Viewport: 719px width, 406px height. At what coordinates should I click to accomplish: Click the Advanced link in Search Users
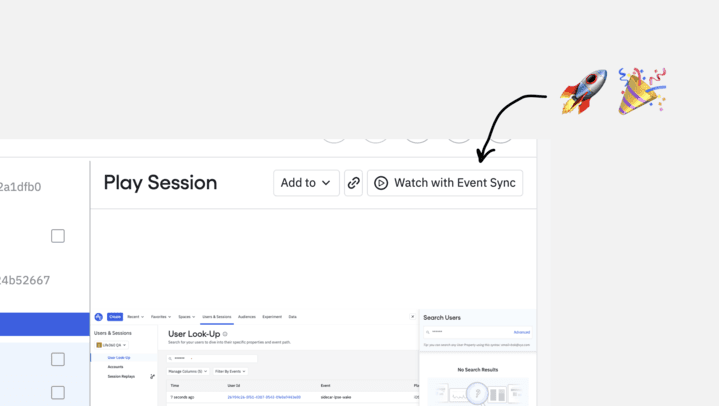click(x=521, y=332)
